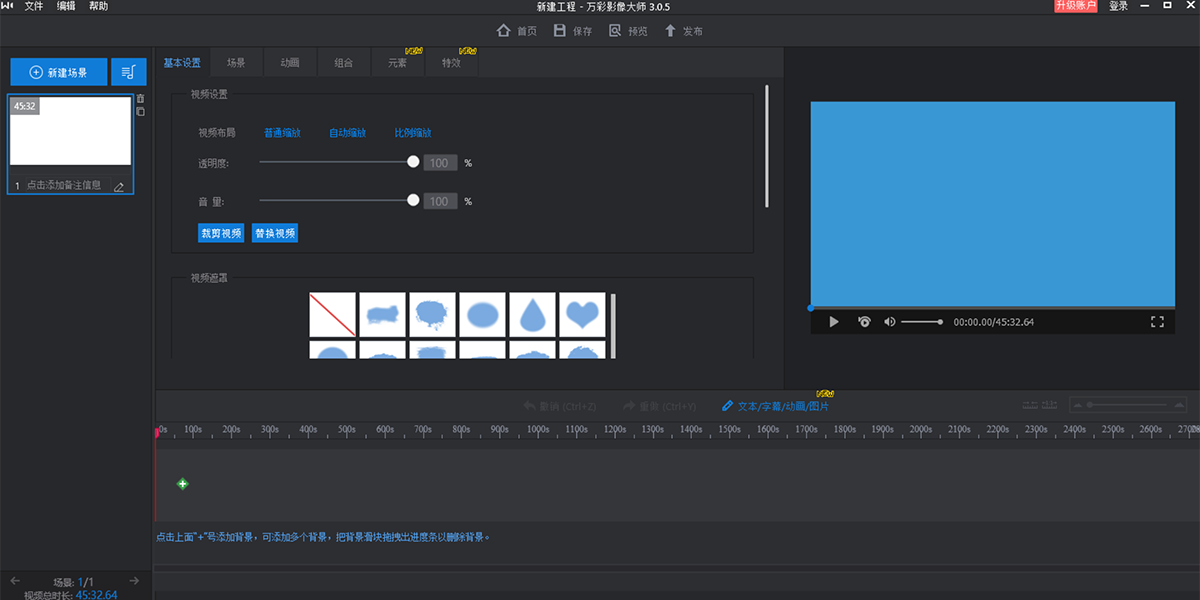Open the 特效 tab
This screenshot has height=600, width=1200.
(x=452, y=63)
